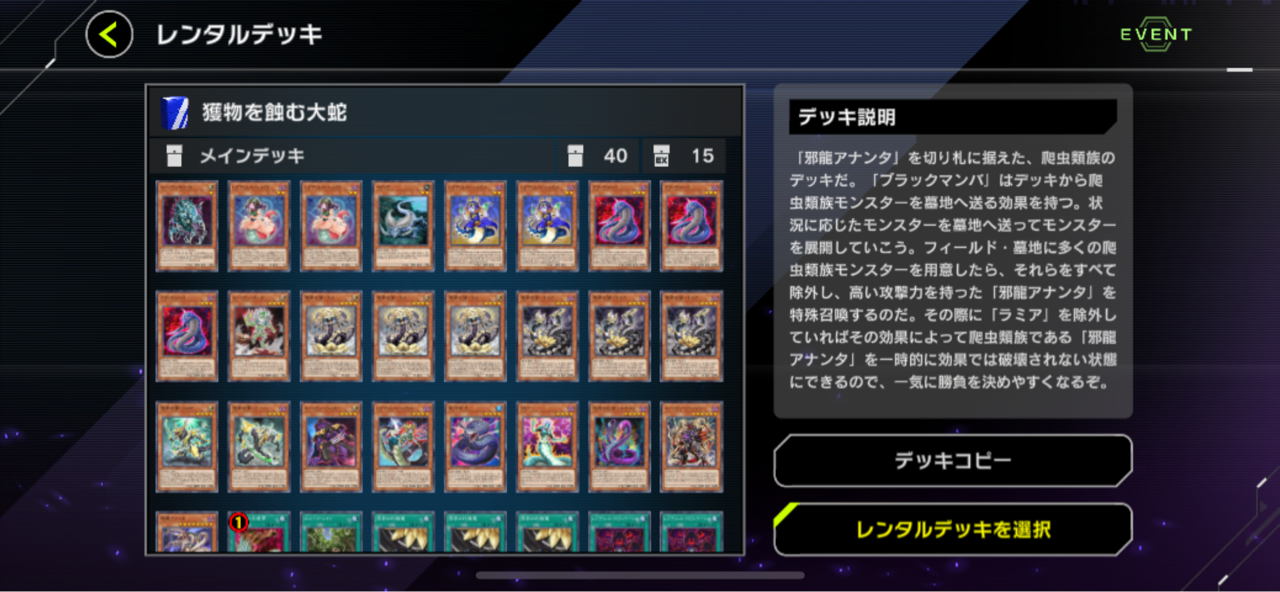The width and height of the screenshot is (1280, 592).
Task: Select the first card in top row
Action: [x=187, y=226]
